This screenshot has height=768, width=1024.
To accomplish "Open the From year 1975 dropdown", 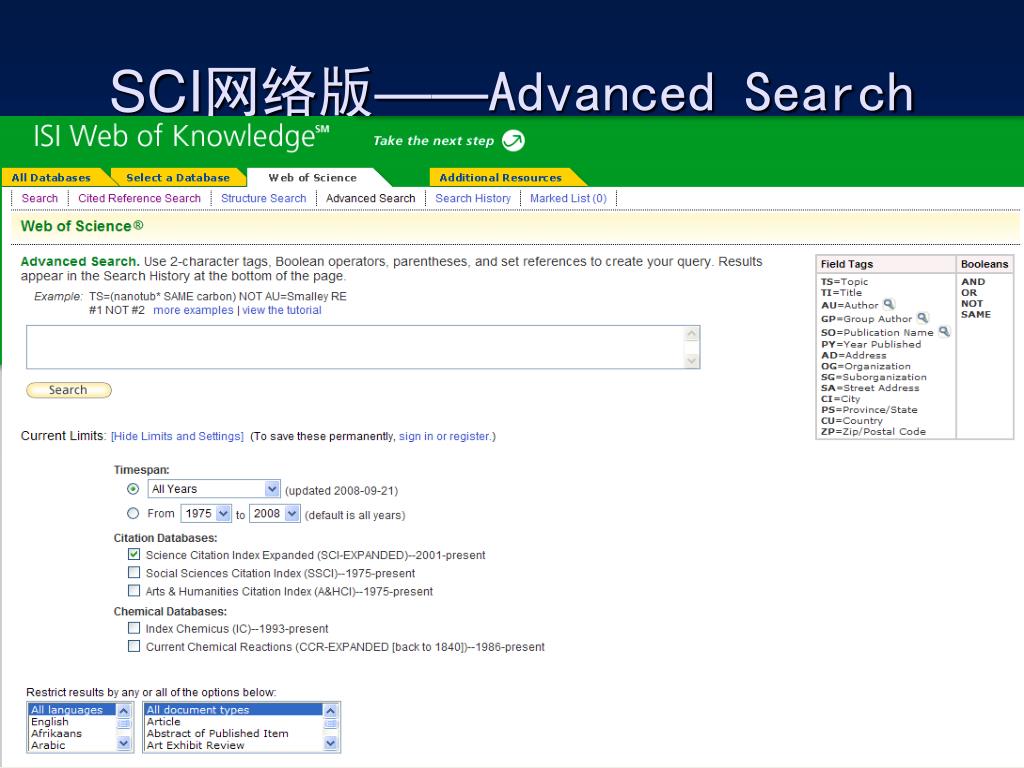I will click(206, 513).
